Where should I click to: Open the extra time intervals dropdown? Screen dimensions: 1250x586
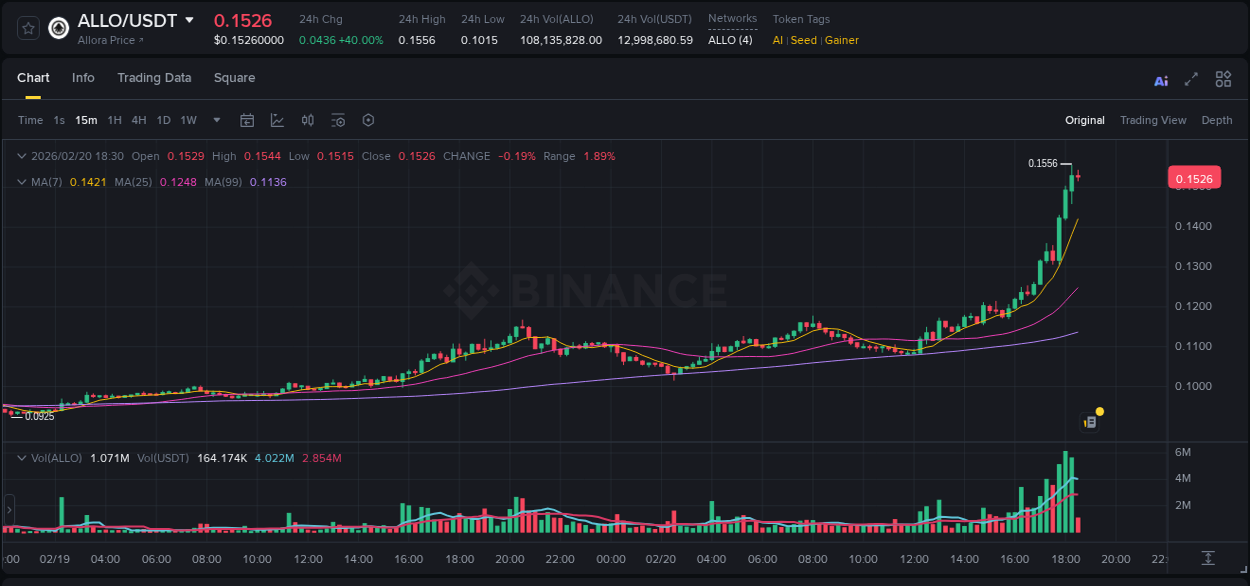click(215, 120)
